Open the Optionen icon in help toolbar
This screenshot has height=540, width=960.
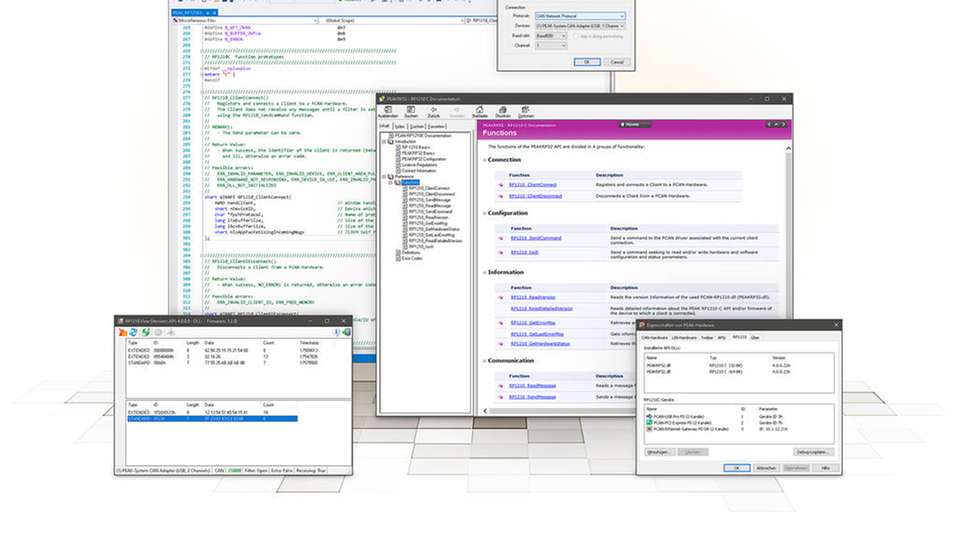pos(525,110)
